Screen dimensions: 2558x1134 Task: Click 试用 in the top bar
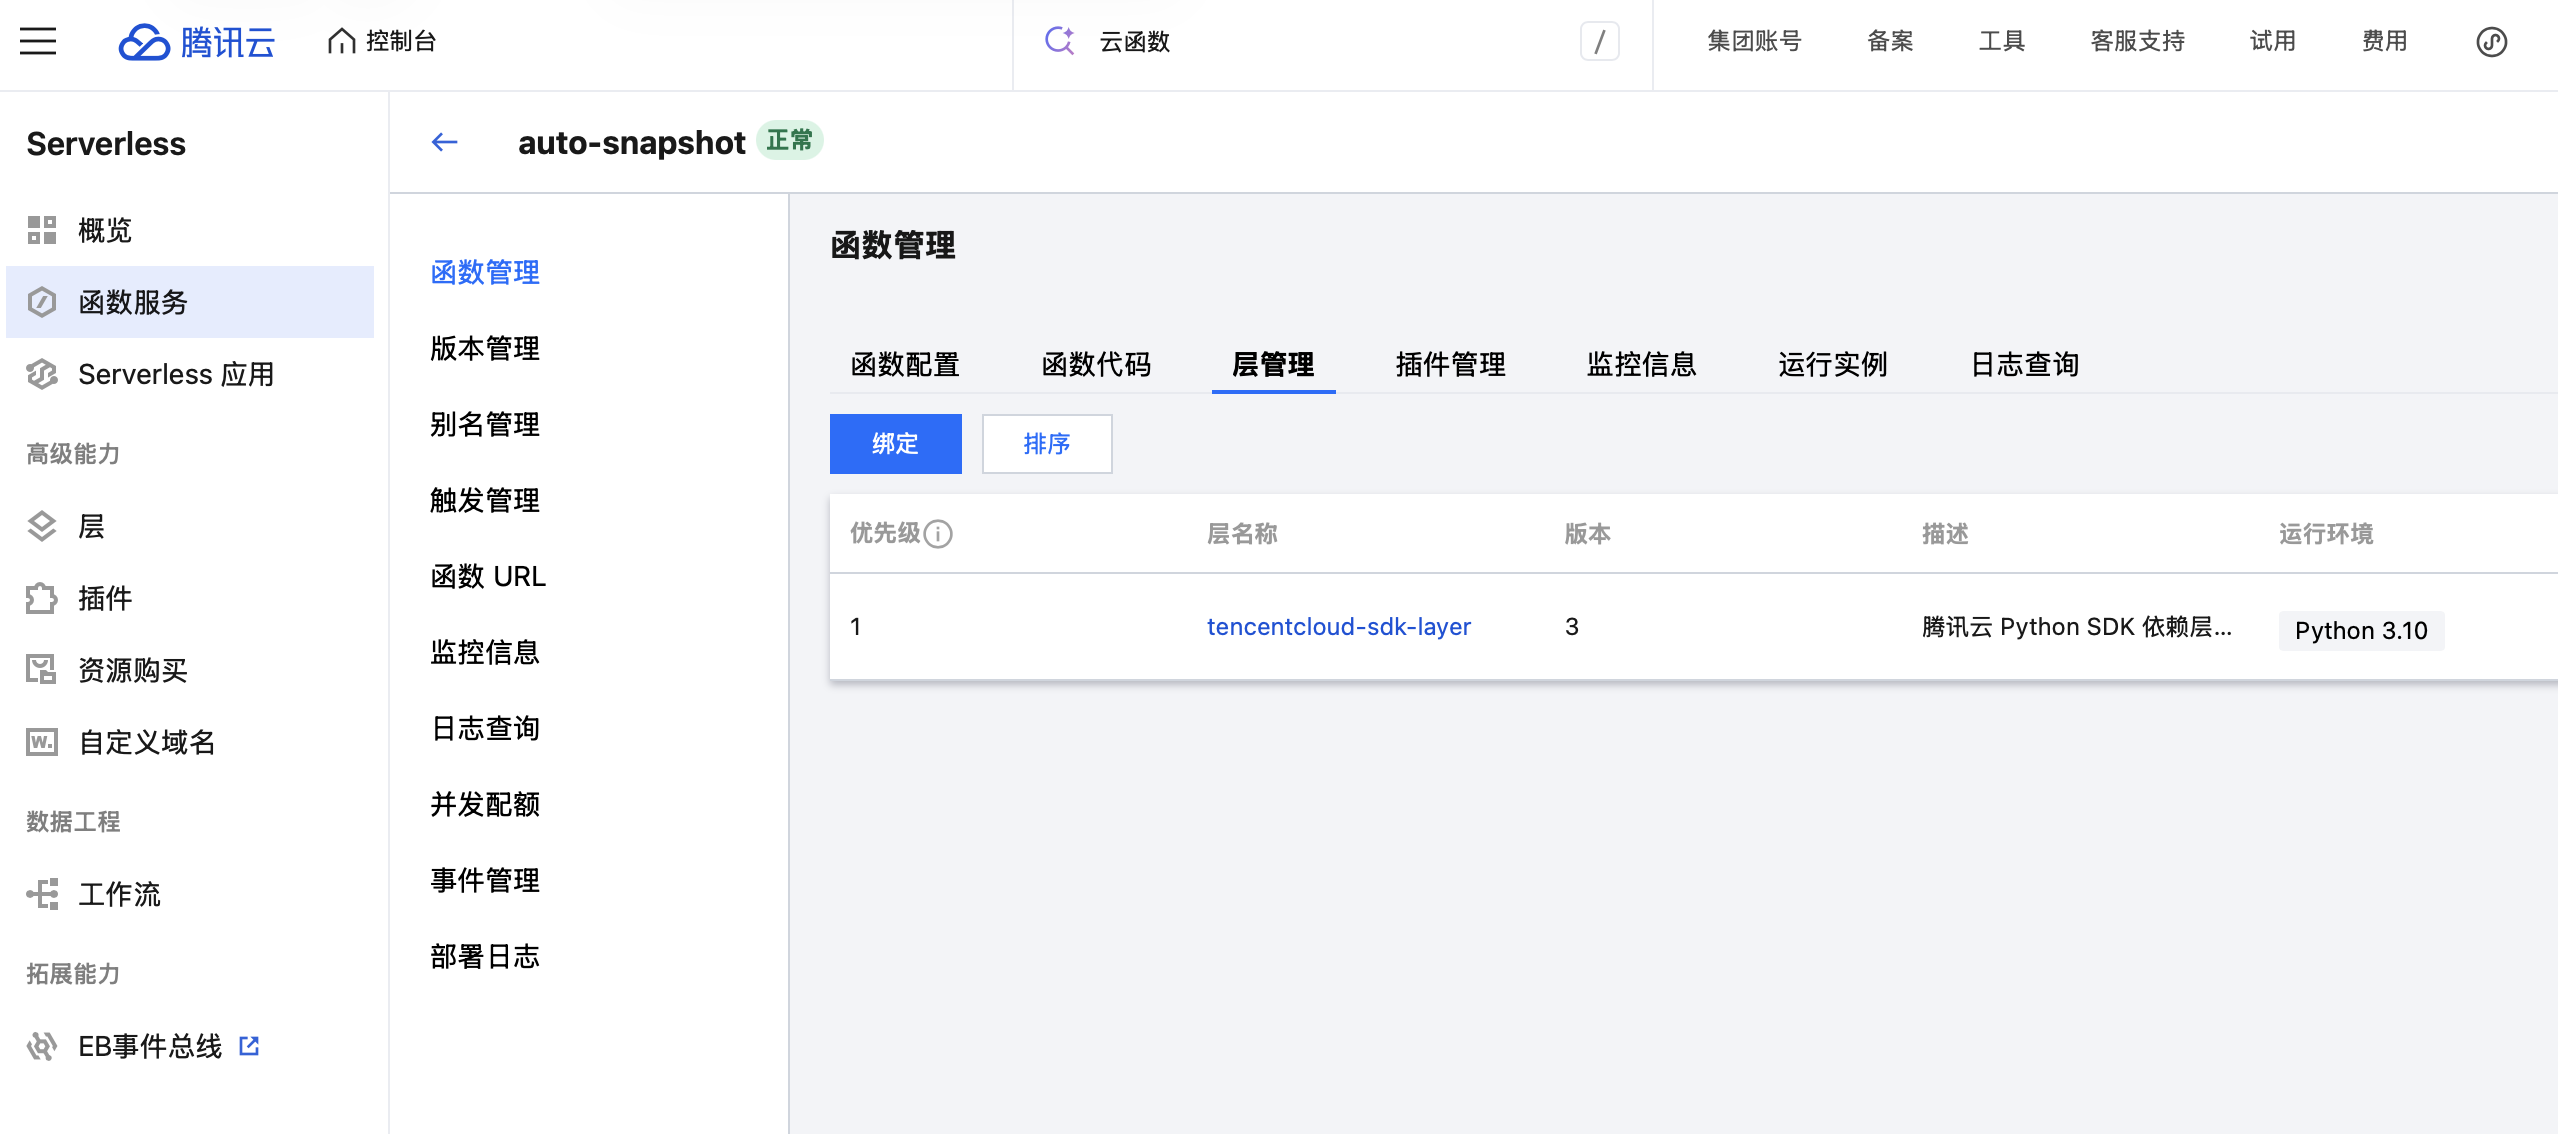click(2272, 41)
